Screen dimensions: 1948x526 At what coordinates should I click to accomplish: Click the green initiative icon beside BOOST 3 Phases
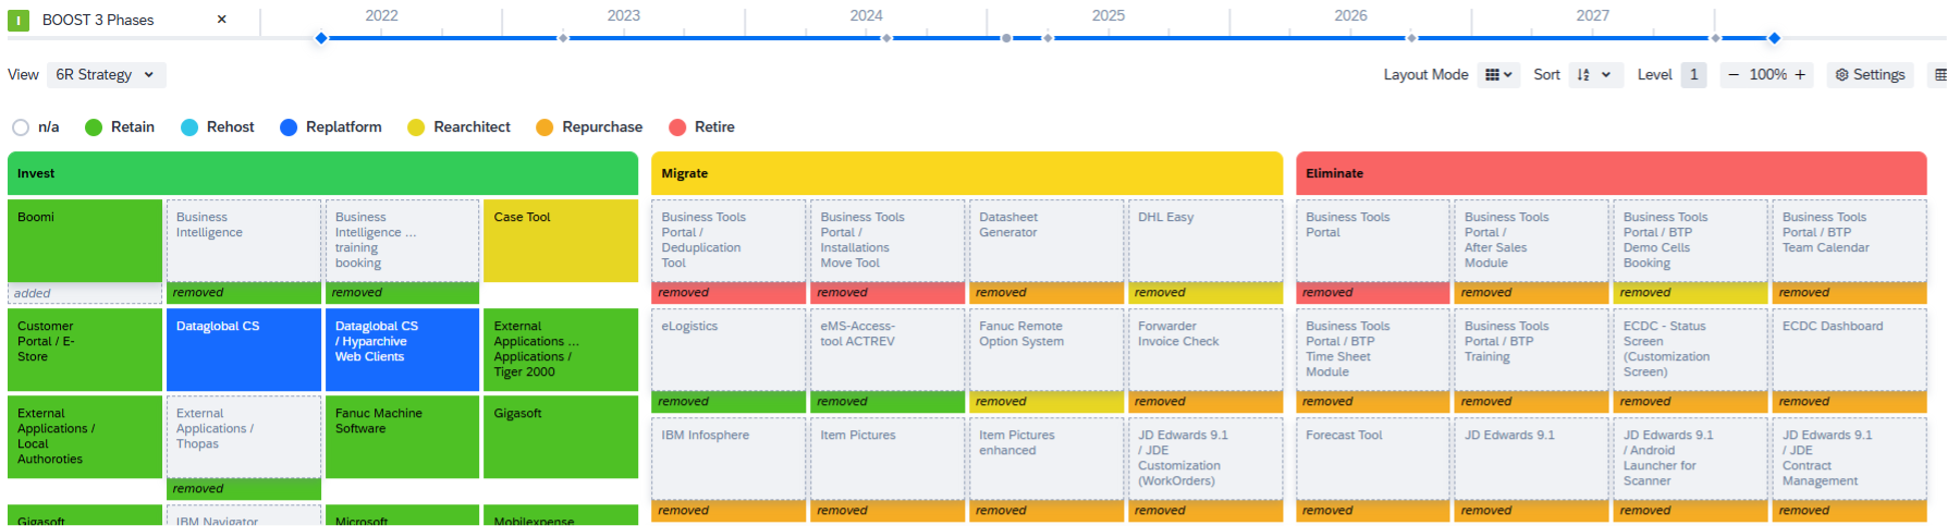pyautogui.click(x=19, y=19)
